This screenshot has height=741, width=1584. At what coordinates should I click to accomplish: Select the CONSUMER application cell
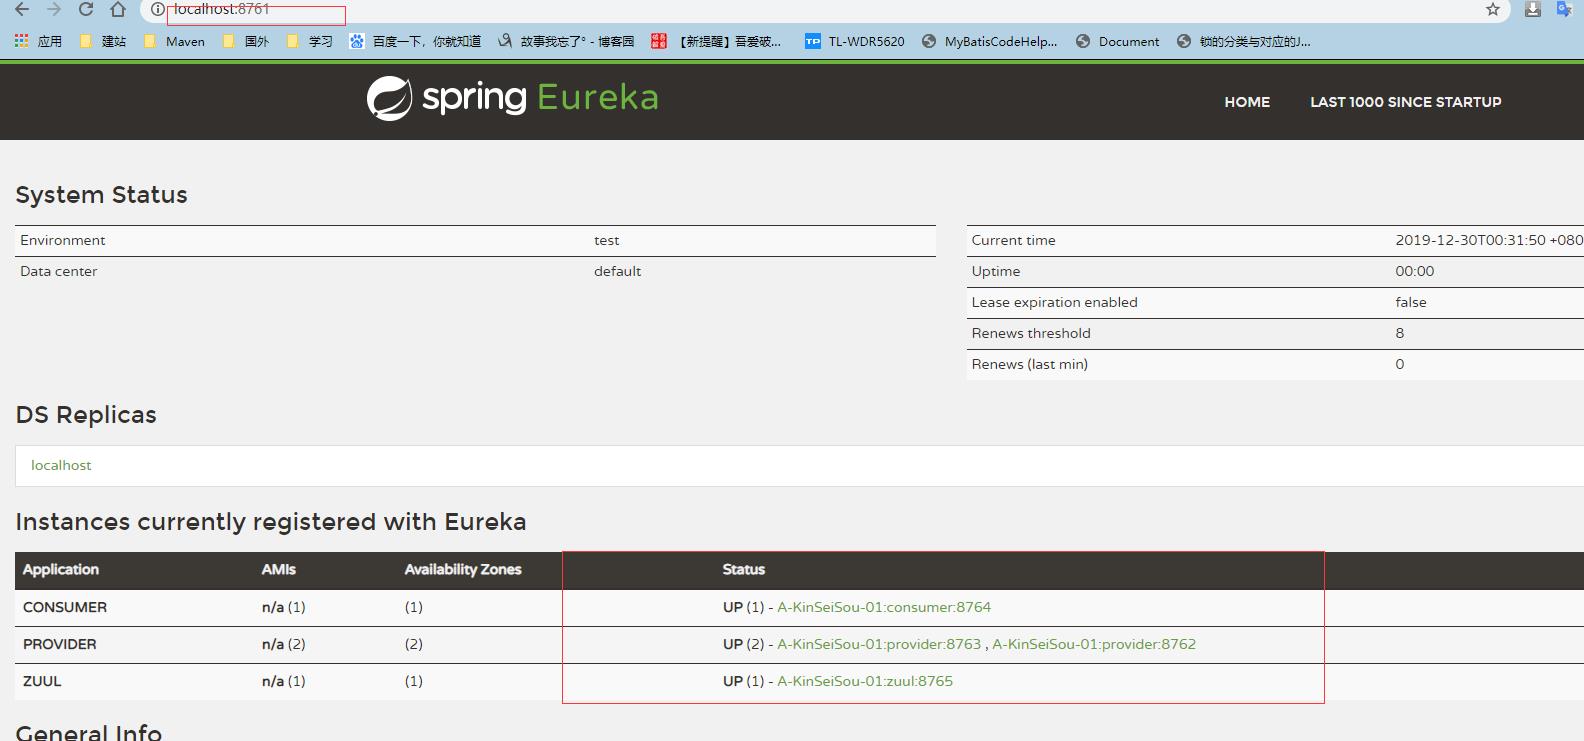click(65, 607)
